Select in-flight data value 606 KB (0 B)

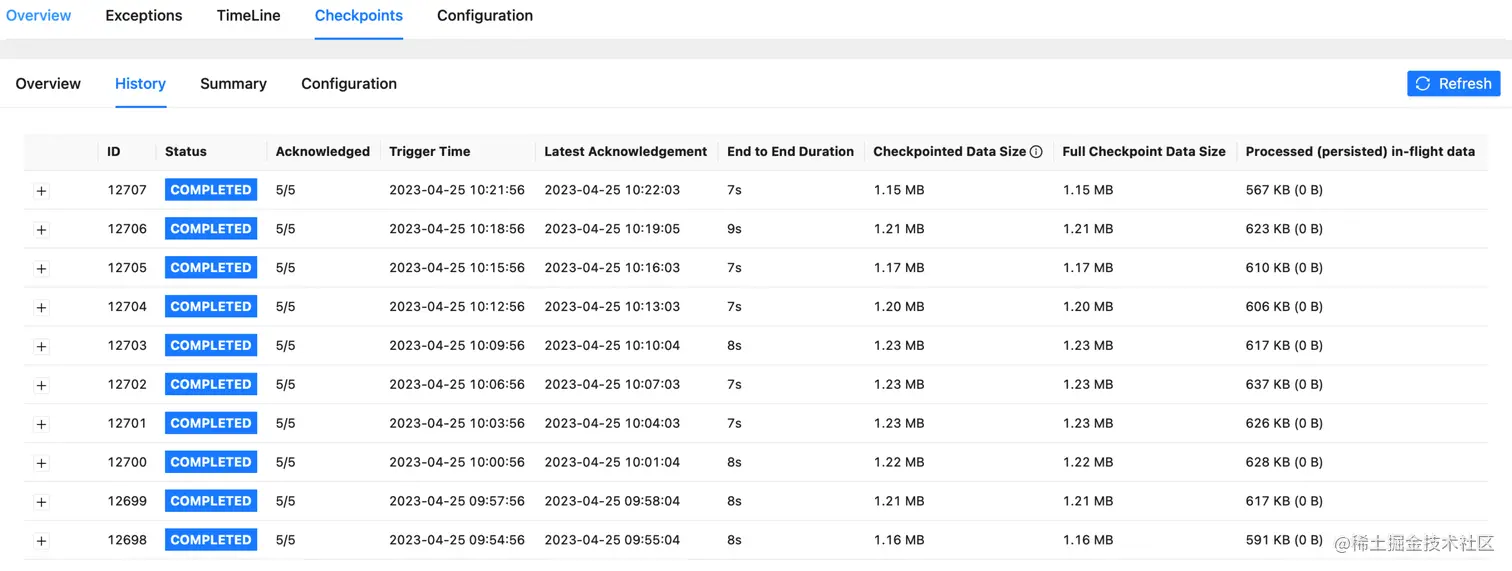pyautogui.click(x=1284, y=307)
